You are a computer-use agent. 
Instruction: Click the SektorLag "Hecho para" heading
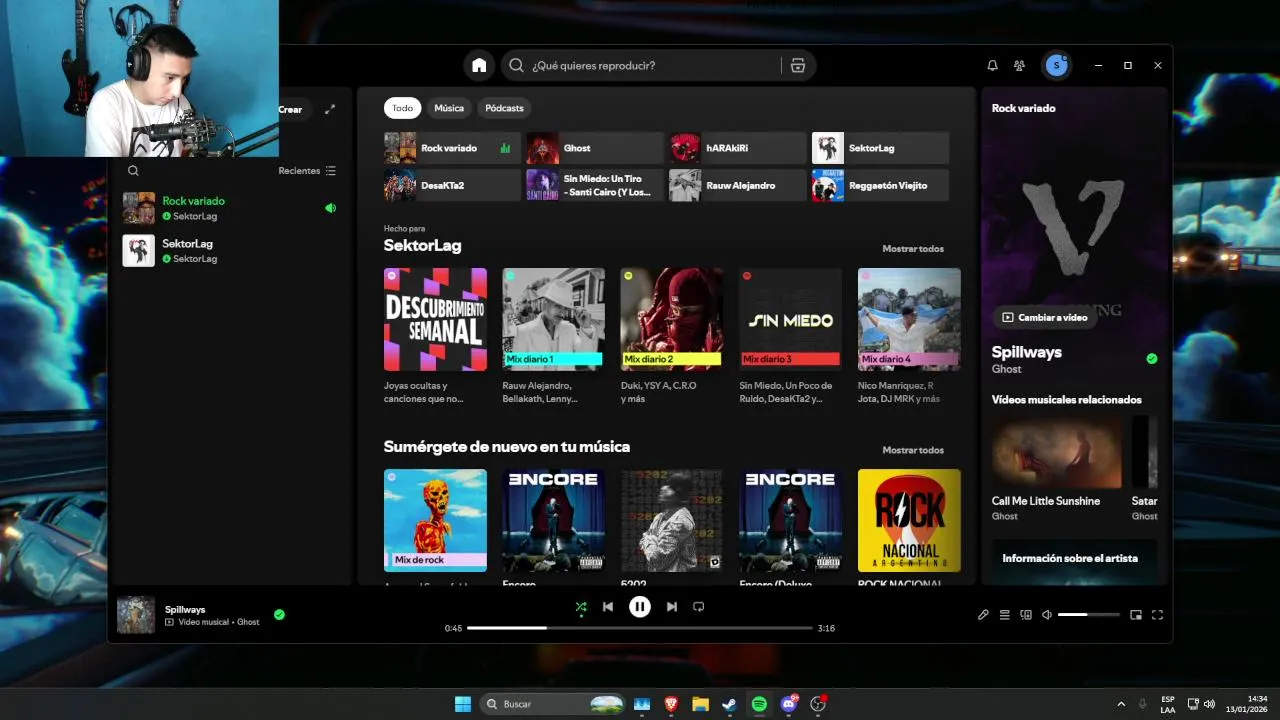tap(423, 245)
